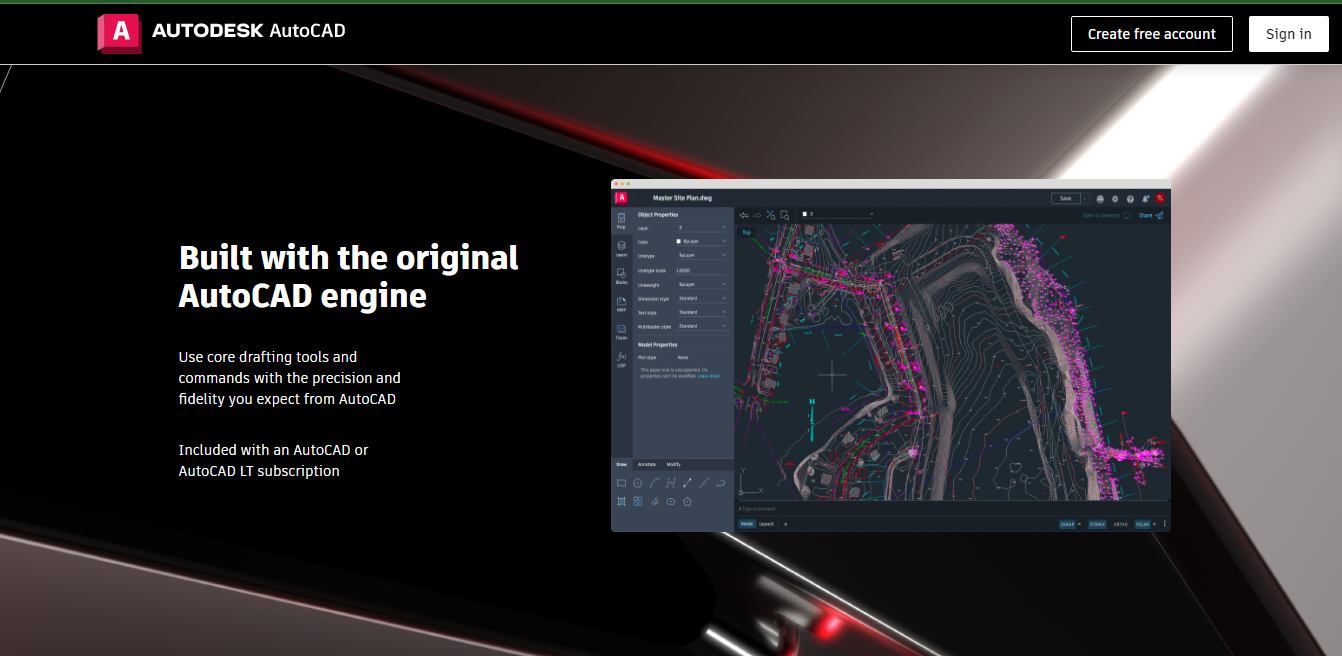The image size is (1342, 656).
Task: Open the Layers panel icon
Action: coord(621,248)
